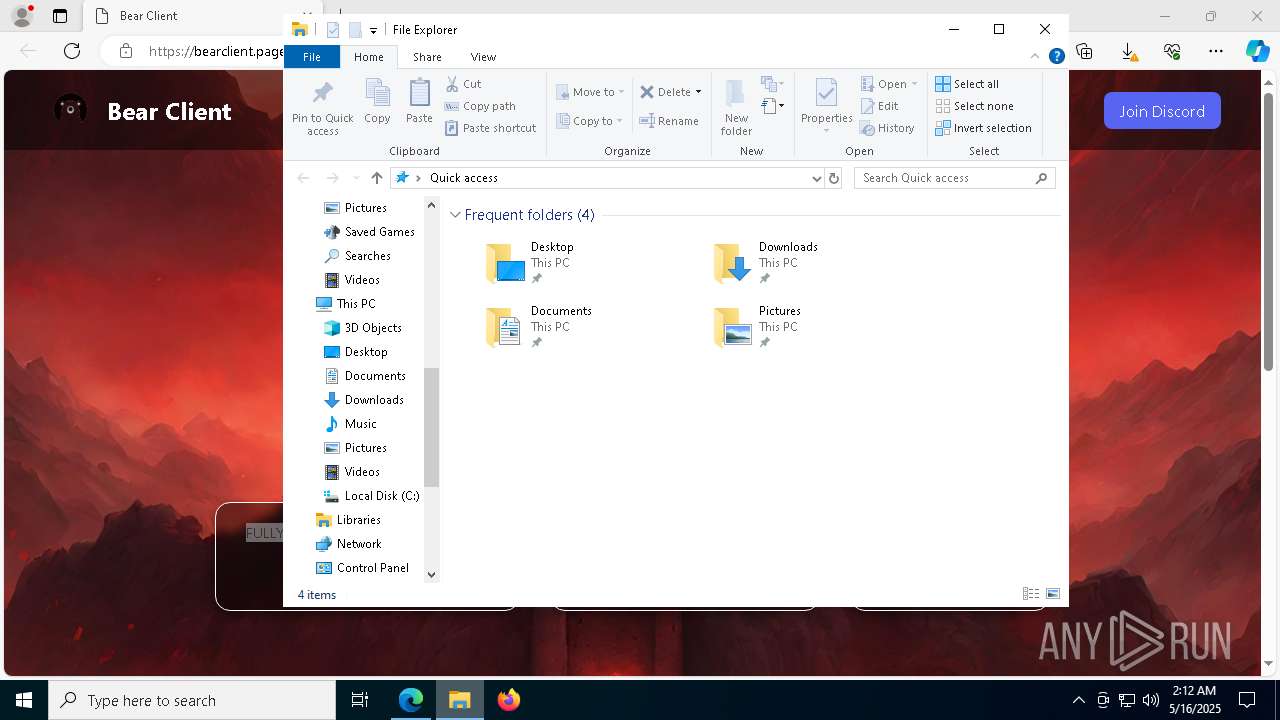Select Searches in navigation pane

pos(357,256)
